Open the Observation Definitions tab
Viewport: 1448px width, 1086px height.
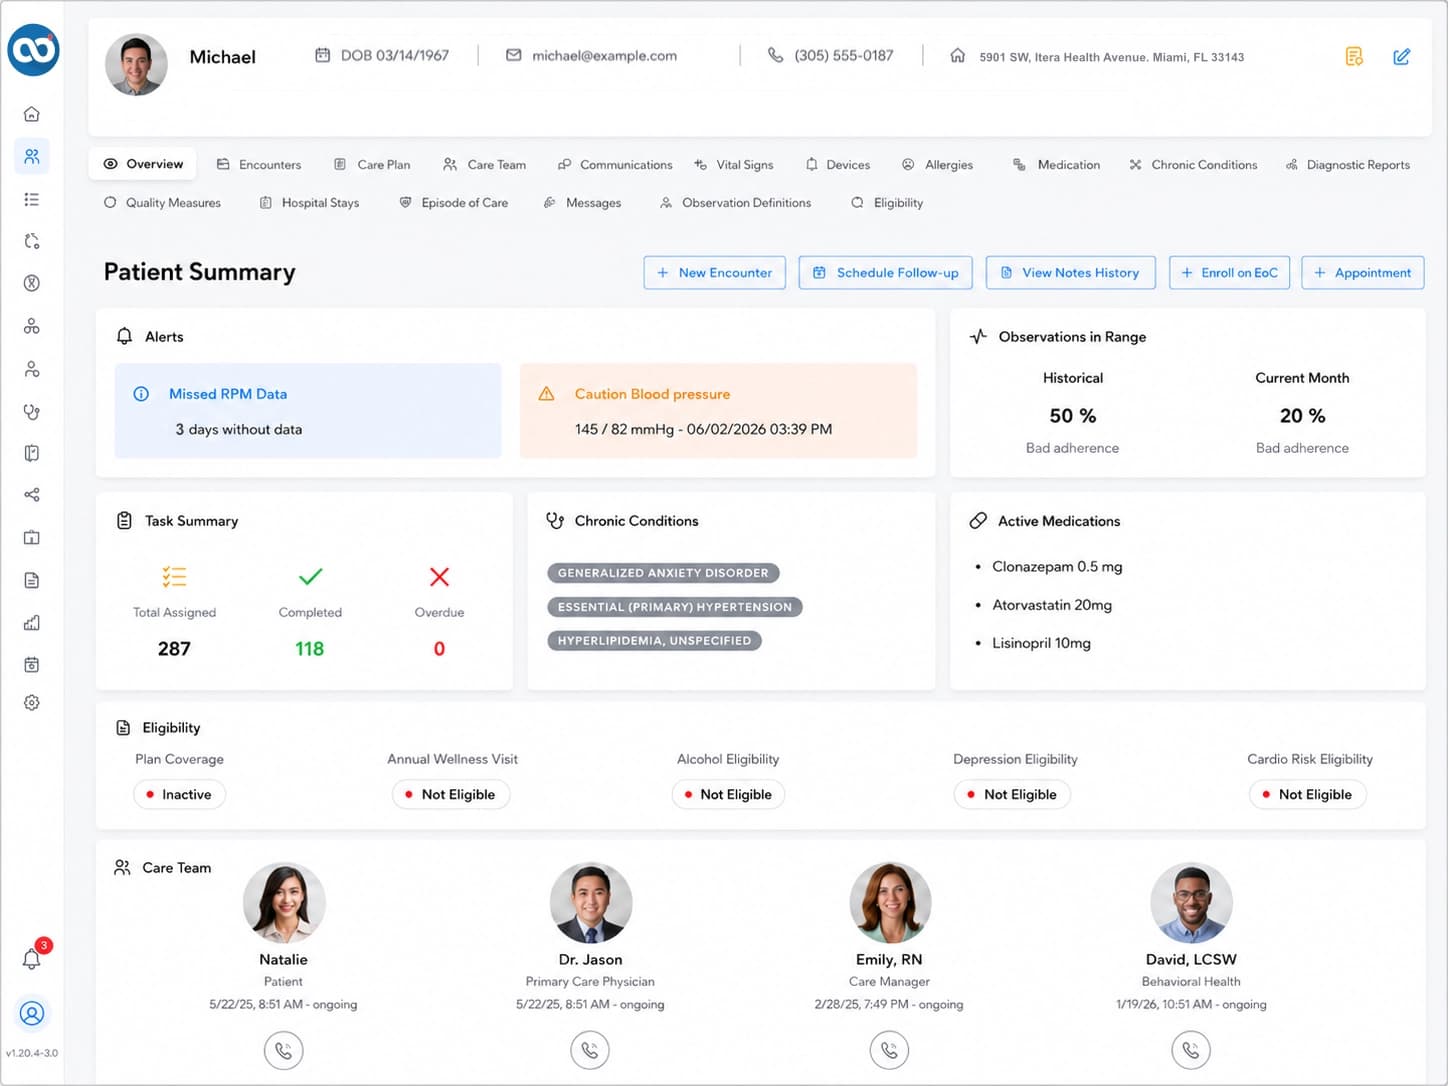pyautogui.click(x=735, y=202)
